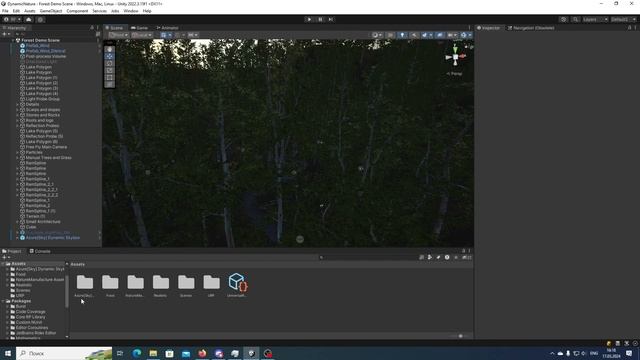Select the Rotate tool in scene overlay
This screenshot has width=640, height=360.
tap(109, 63)
